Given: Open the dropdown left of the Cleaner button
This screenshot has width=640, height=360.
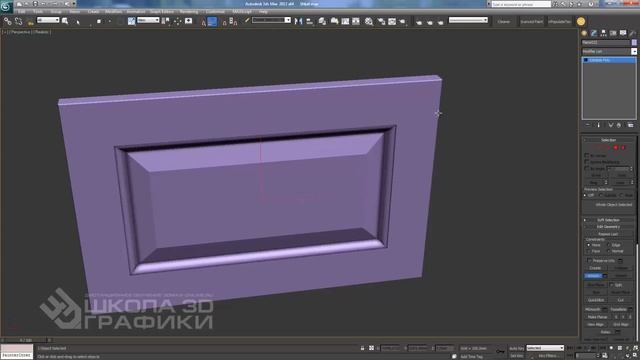Looking at the screenshot, I should tap(468, 20).
